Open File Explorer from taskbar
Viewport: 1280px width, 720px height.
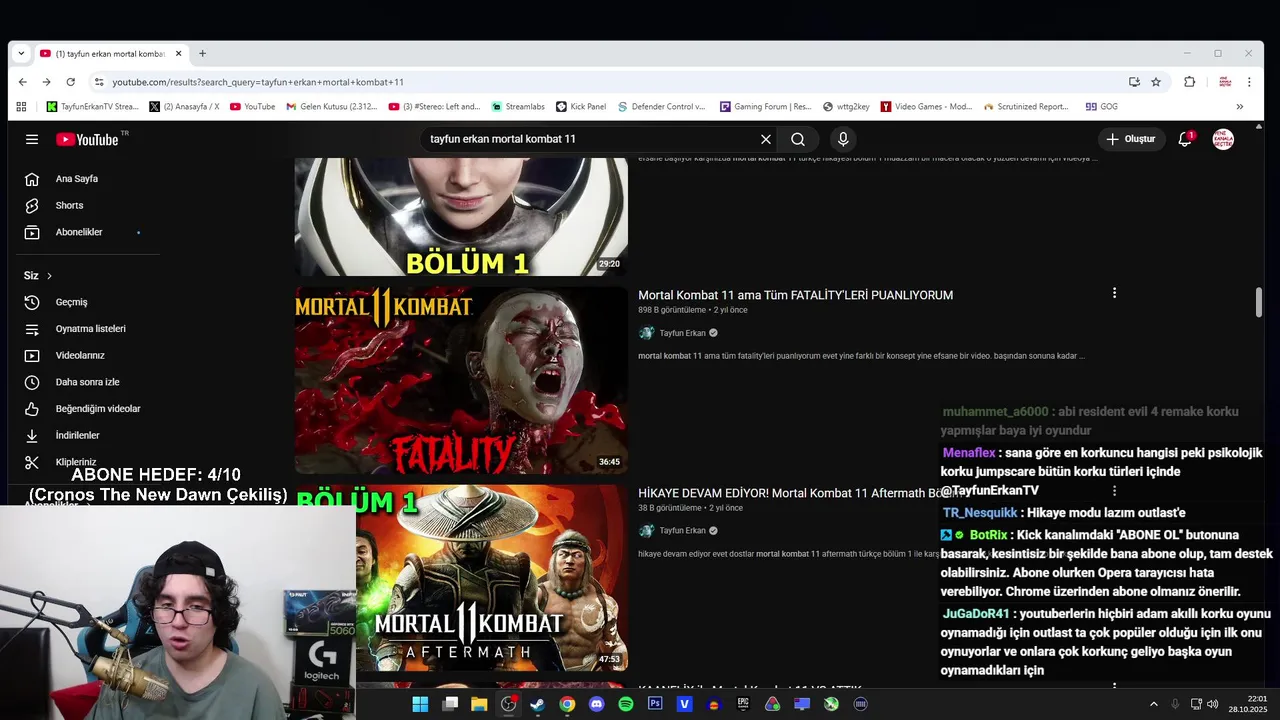click(479, 704)
